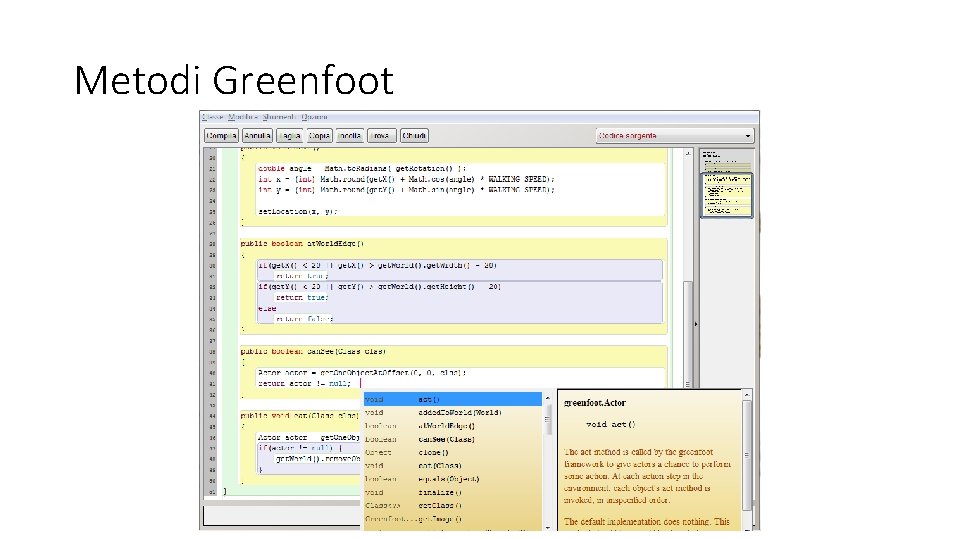The width and height of the screenshot is (960, 540).
Task: Click the 'setLocation(x, y);' code line
Action: pos(298,211)
